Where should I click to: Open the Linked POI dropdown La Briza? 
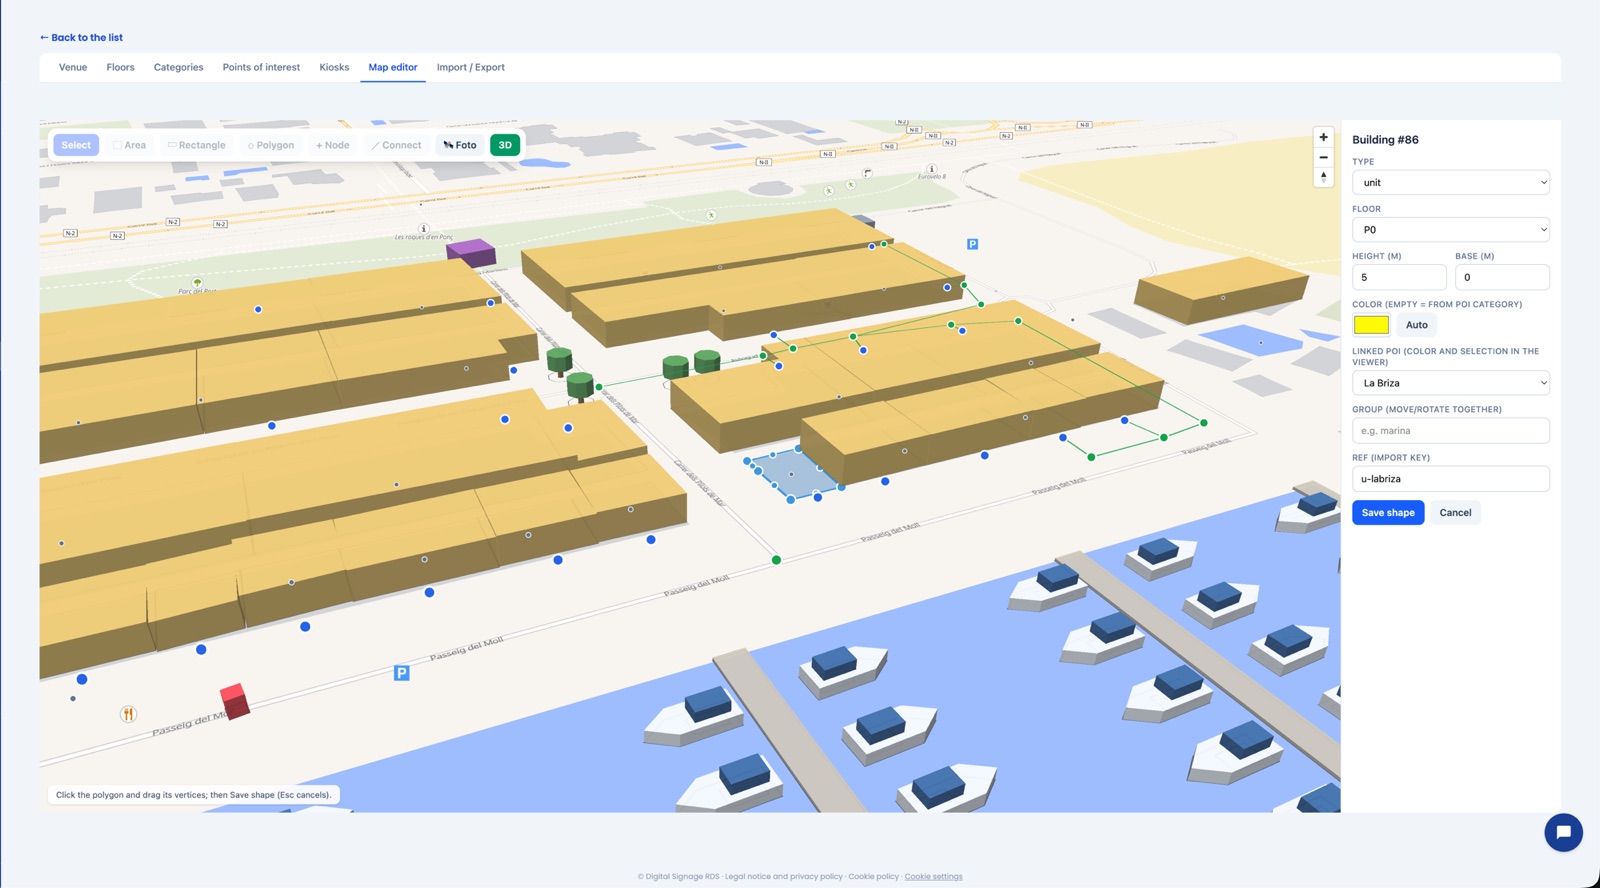tap(1451, 383)
